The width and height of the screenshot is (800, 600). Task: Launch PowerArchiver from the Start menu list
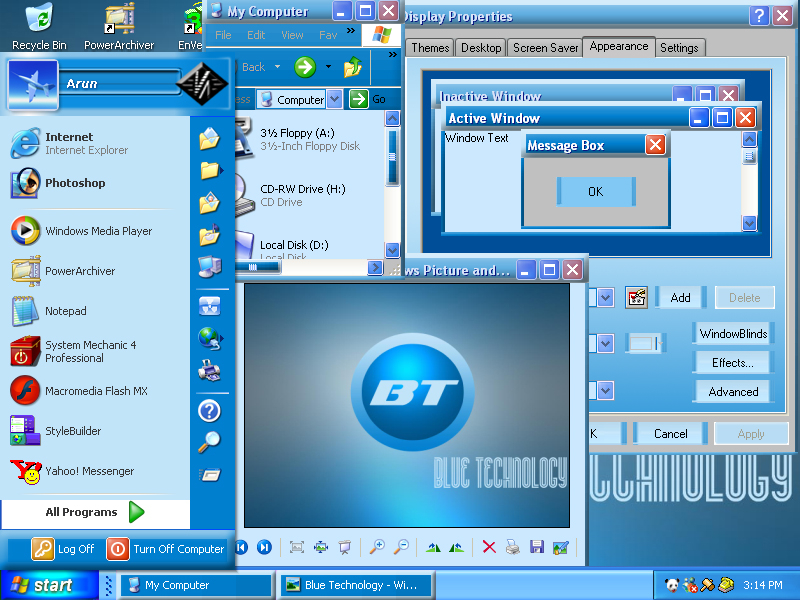(x=94, y=271)
